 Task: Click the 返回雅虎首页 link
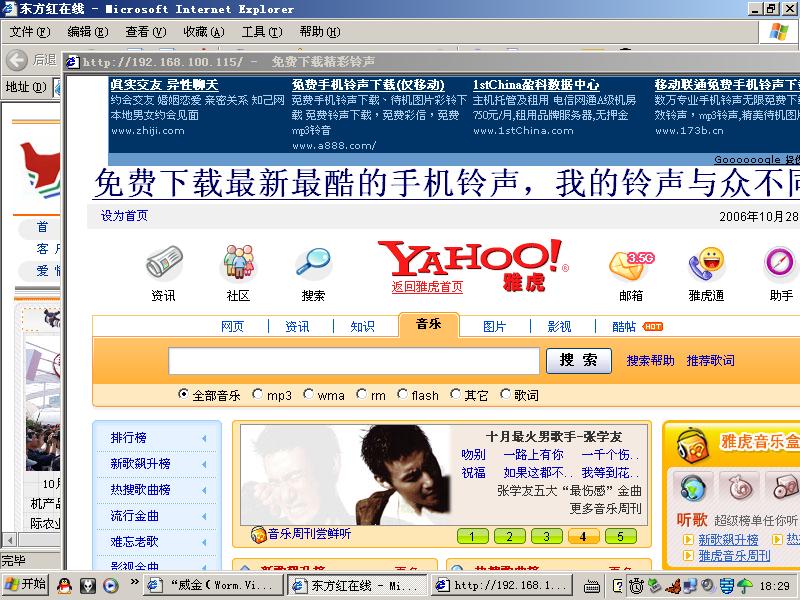pos(427,287)
